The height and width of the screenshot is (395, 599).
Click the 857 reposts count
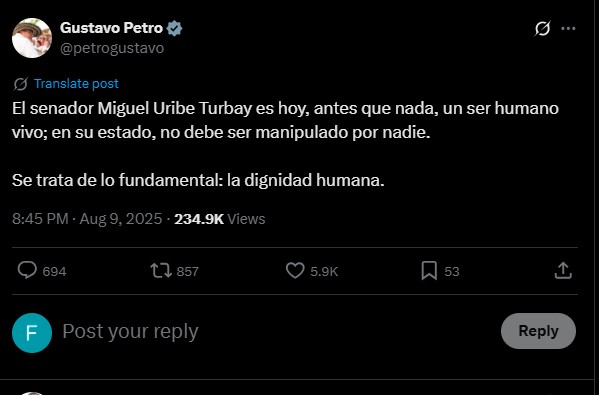(x=188, y=271)
